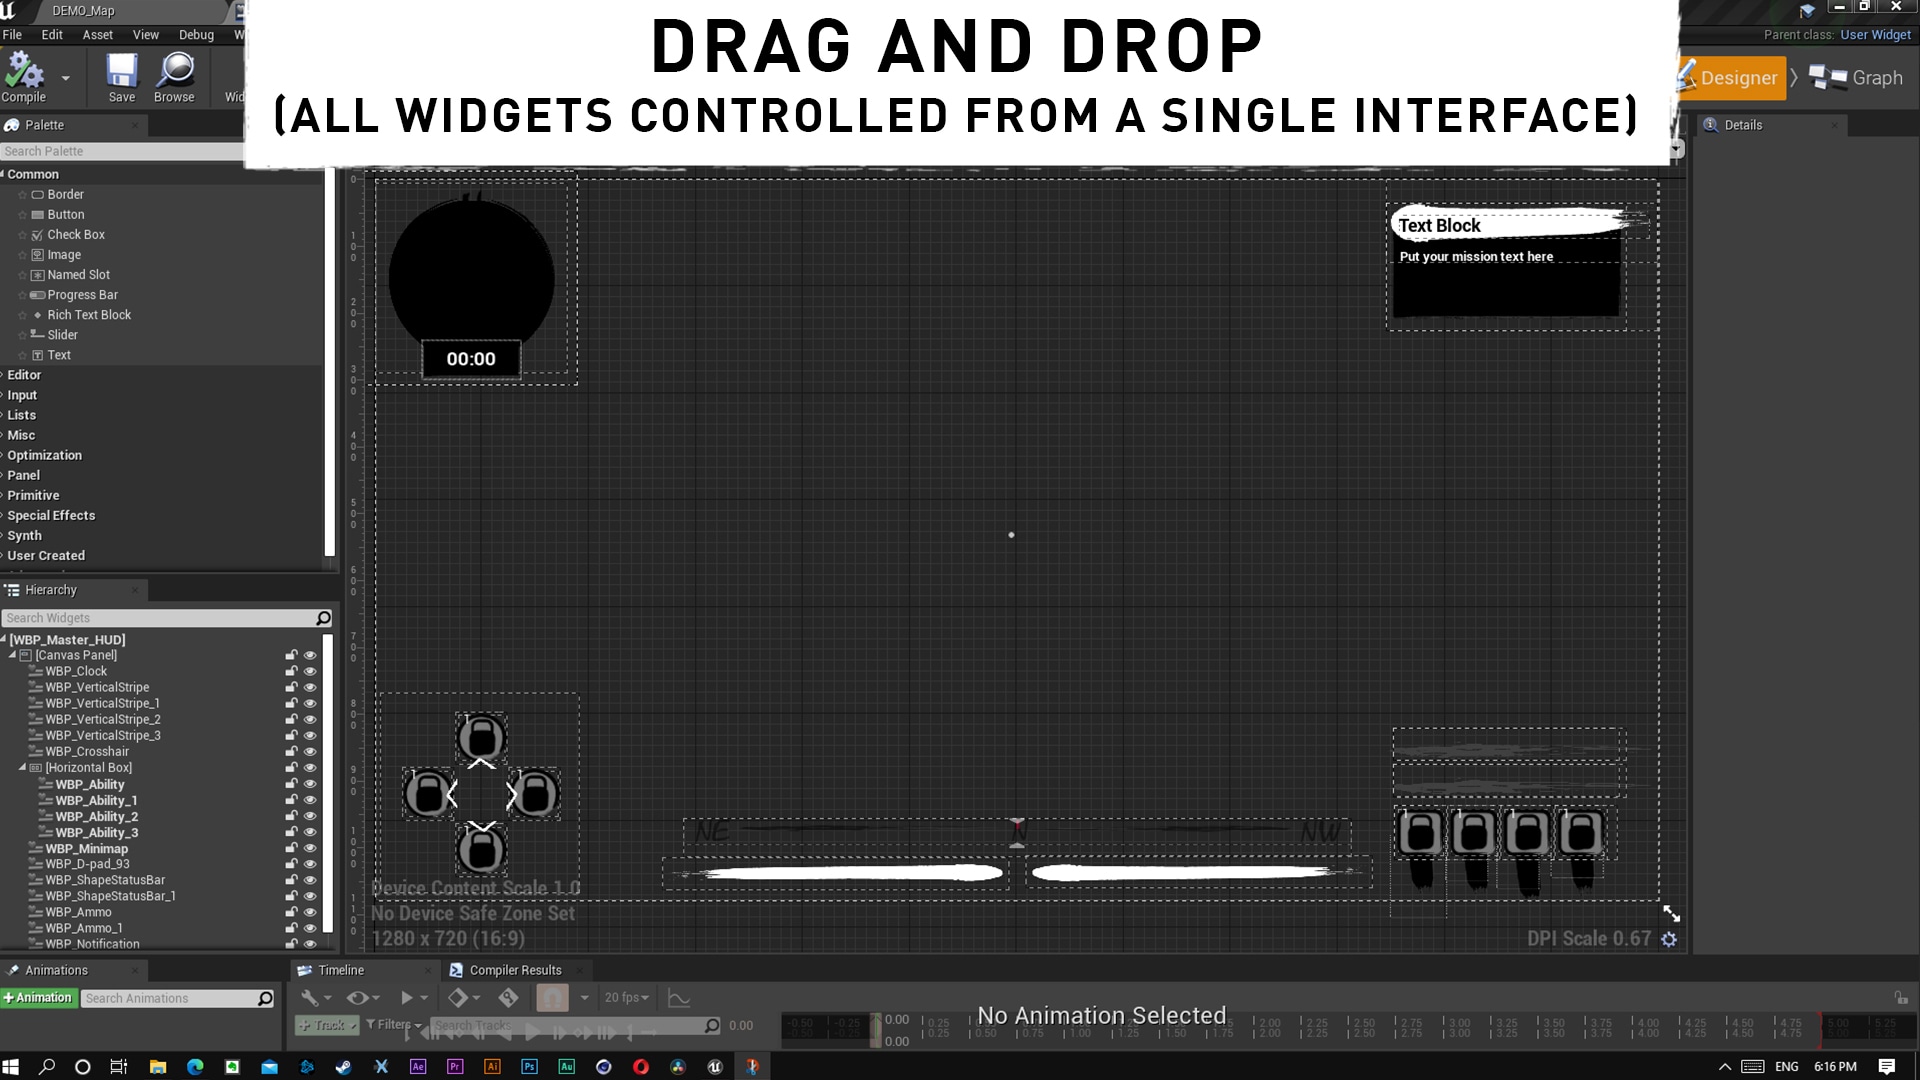The image size is (1920, 1080).
Task: Open Unreal Engine from Windows taskbar
Action: point(715,1067)
